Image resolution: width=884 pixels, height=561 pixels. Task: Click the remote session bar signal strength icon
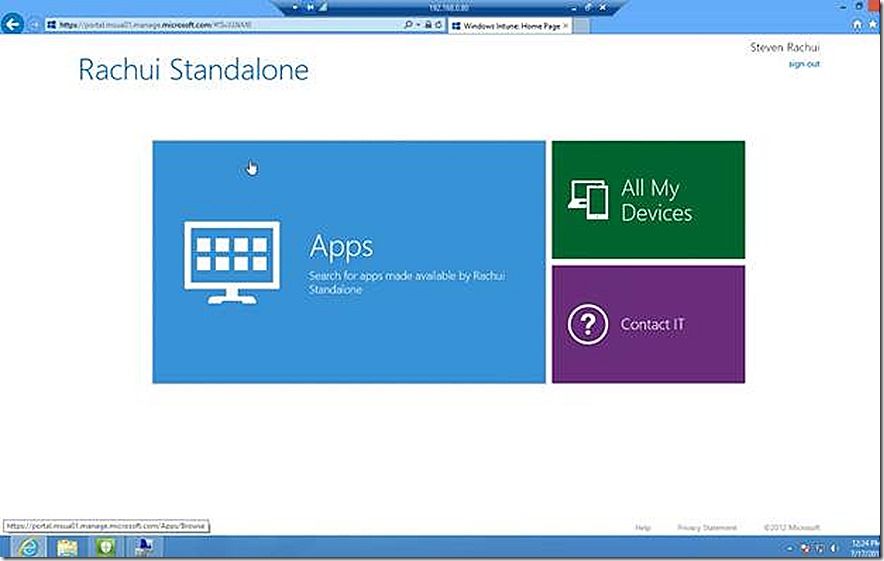tap(322, 7)
